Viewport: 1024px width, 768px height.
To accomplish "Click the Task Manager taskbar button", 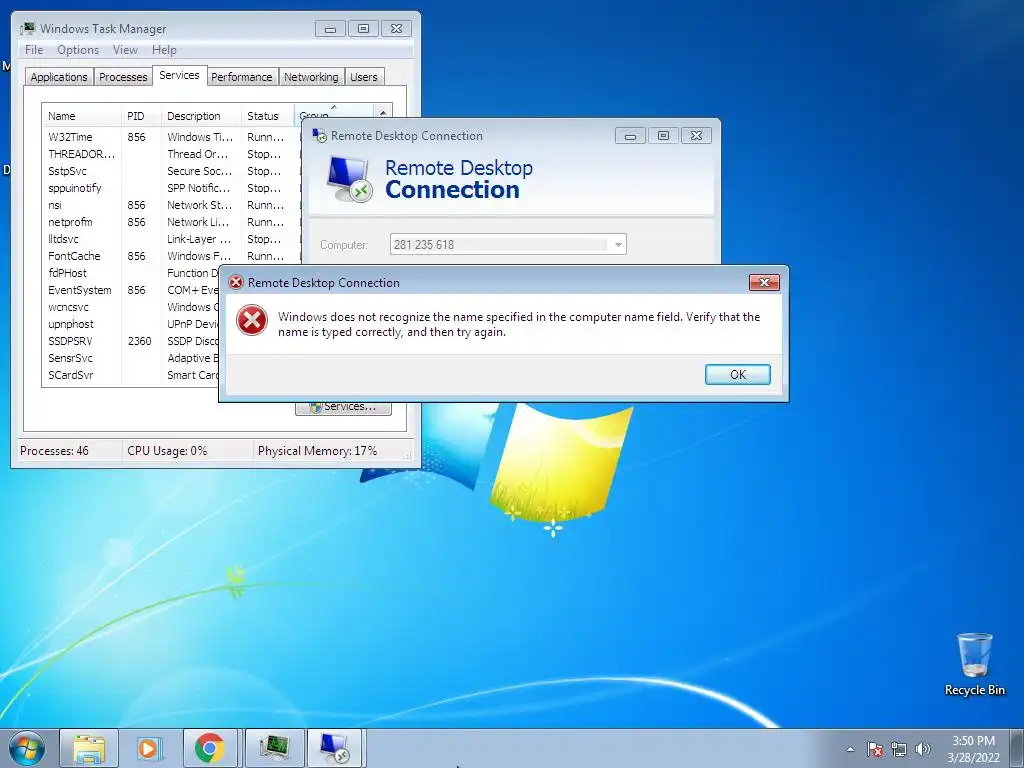I will point(274,748).
